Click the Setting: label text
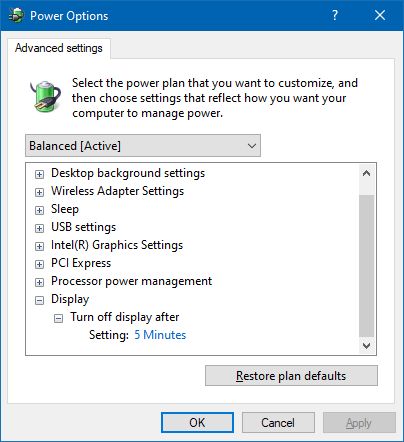The width and height of the screenshot is (404, 442). [109, 335]
